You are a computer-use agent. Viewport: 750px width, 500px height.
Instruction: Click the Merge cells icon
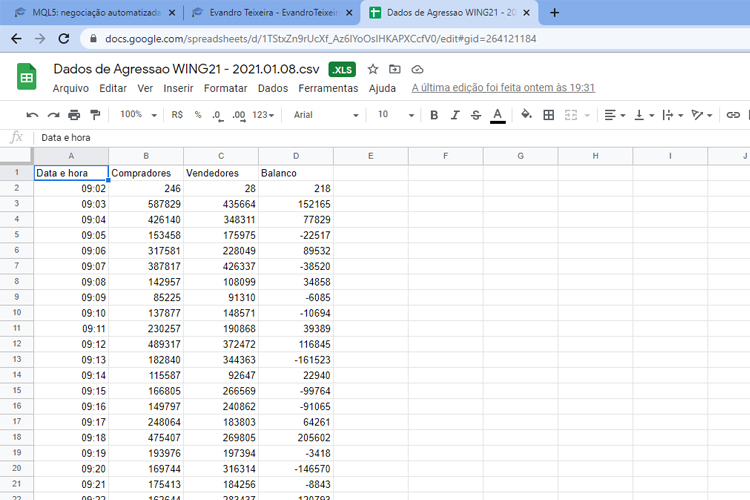point(571,115)
